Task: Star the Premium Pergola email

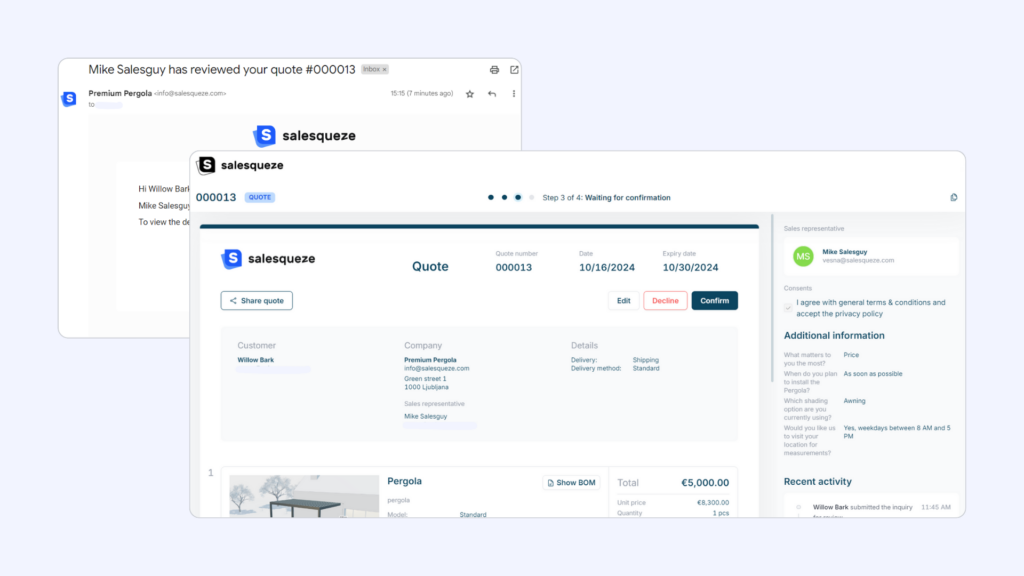Action: [x=470, y=94]
